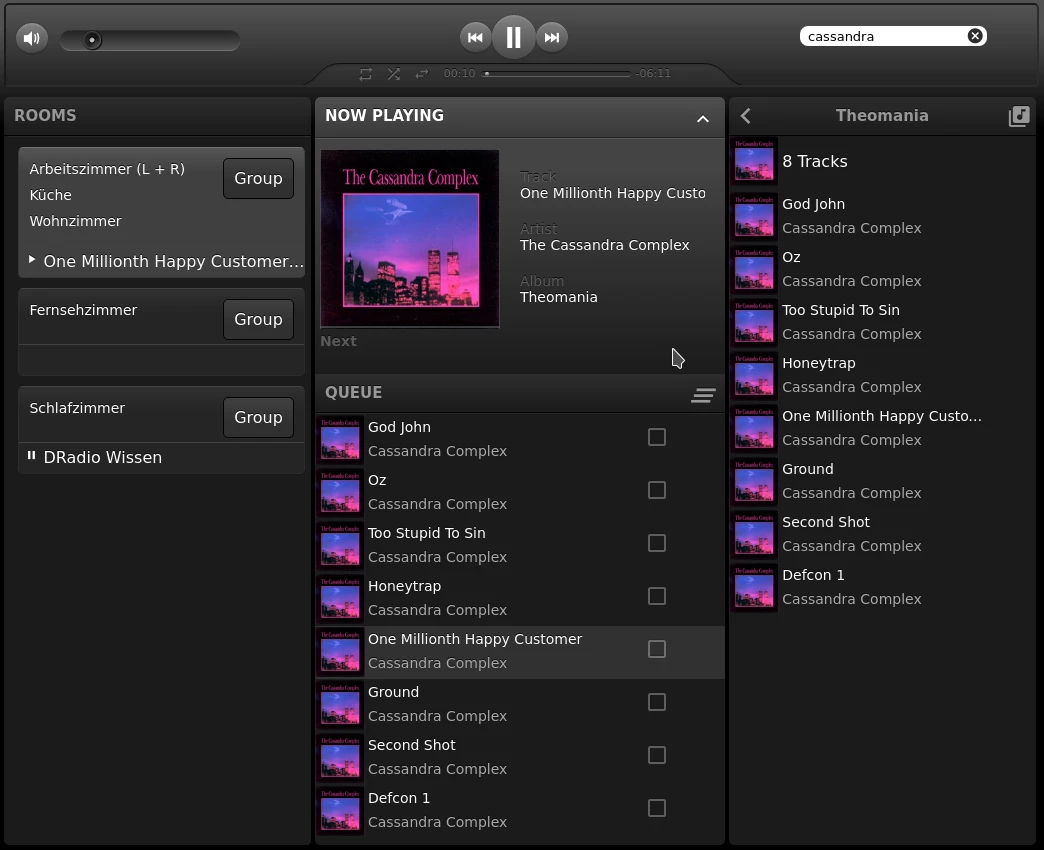Group the Arbeitszimmer room zone

click(x=258, y=178)
